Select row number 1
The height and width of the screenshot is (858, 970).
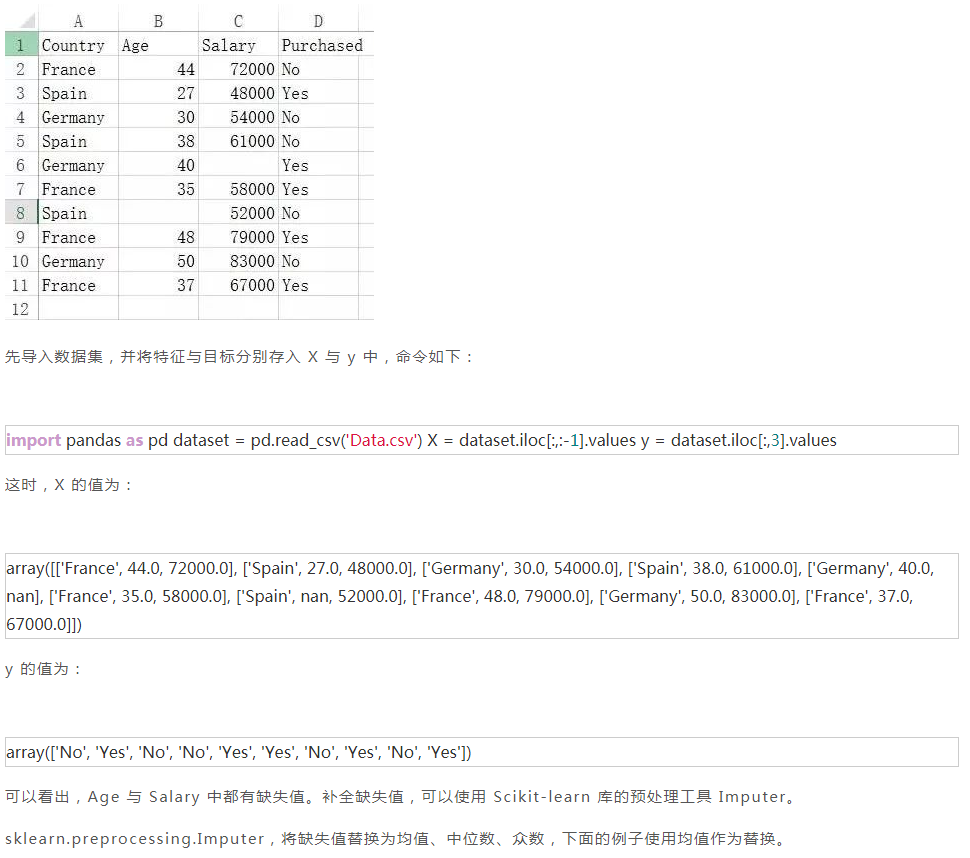(20, 44)
